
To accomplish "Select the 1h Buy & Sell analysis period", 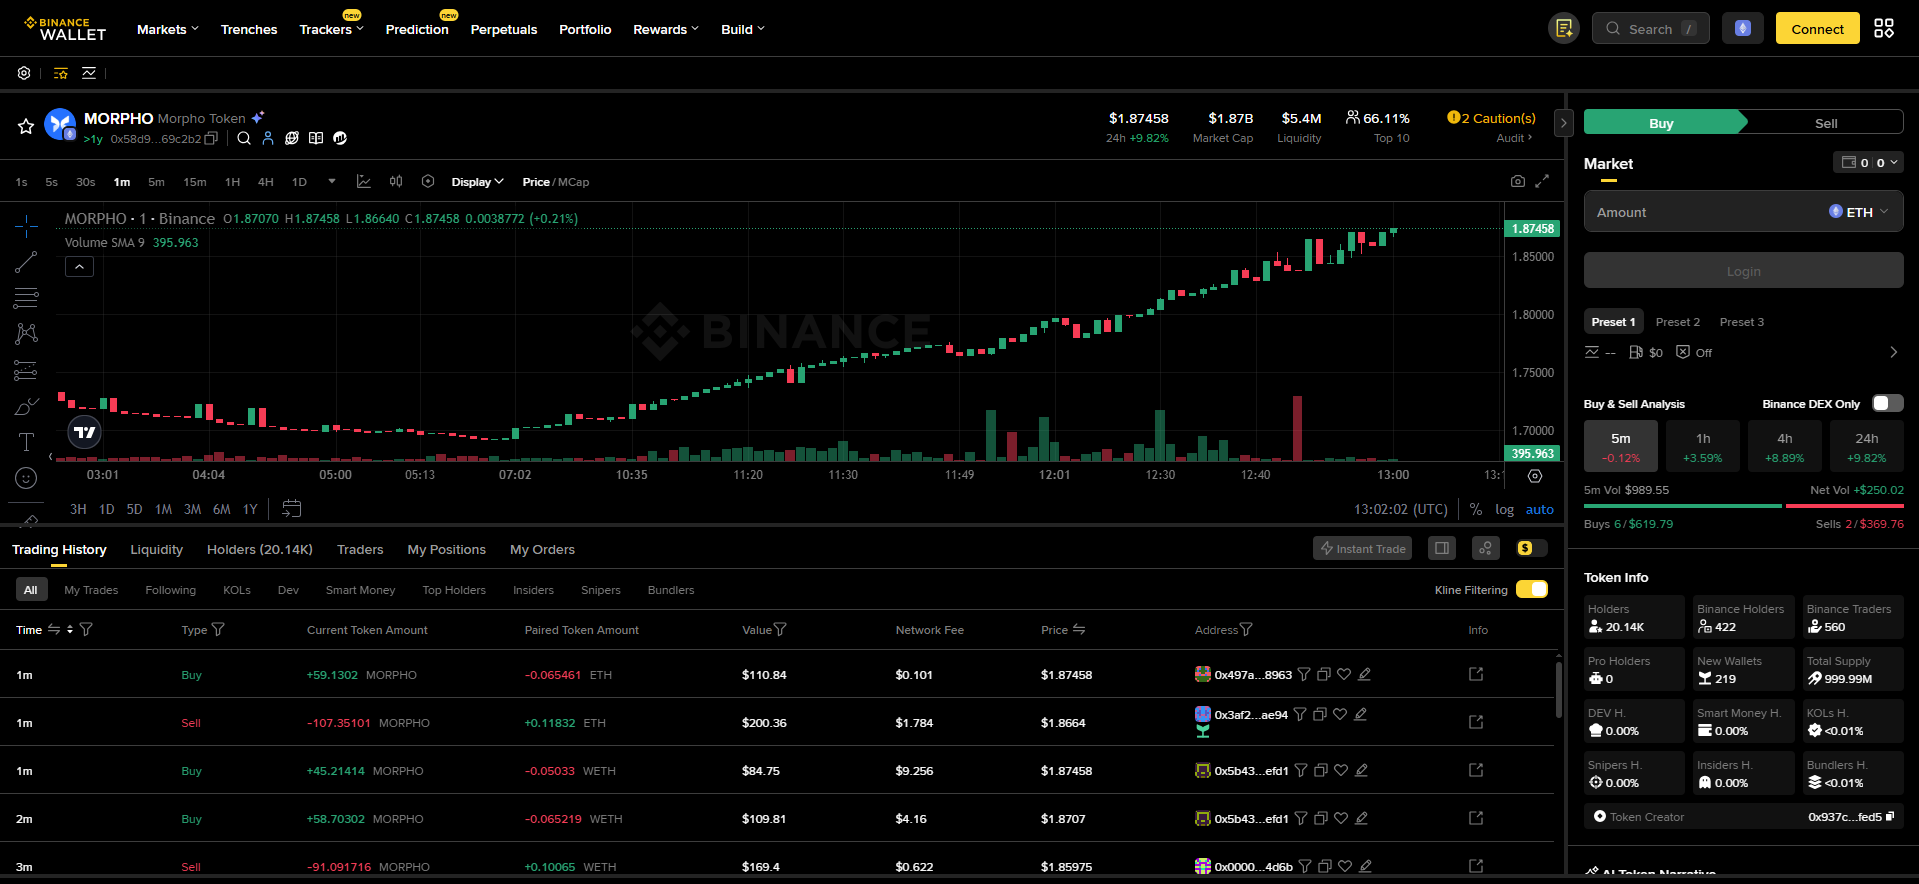I will [x=1702, y=445].
